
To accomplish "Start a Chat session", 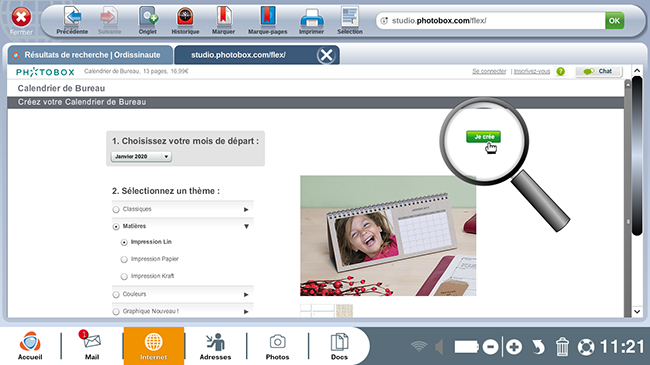I will pyautogui.click(x=599, y=71).
